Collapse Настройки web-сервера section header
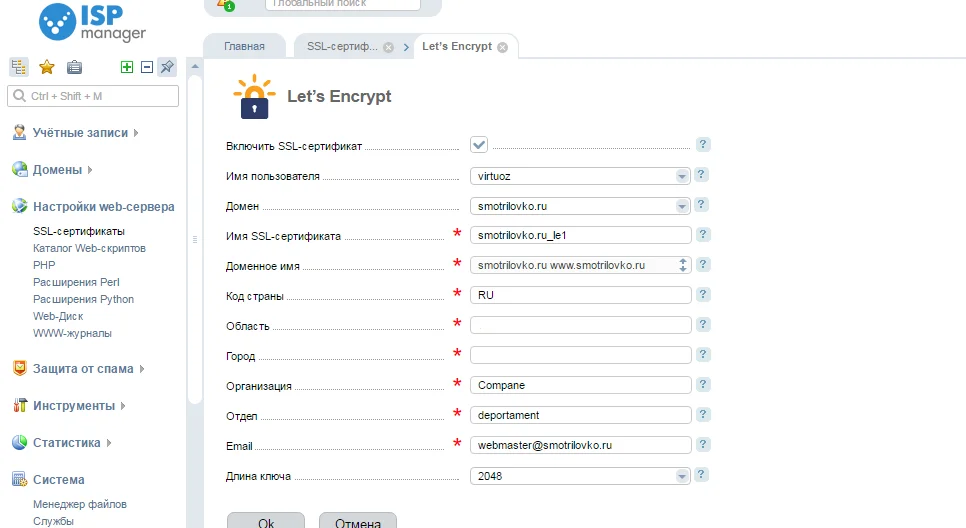Image resolution: width=966 pixels, height=528 pixels. click(x=104, y=206)
